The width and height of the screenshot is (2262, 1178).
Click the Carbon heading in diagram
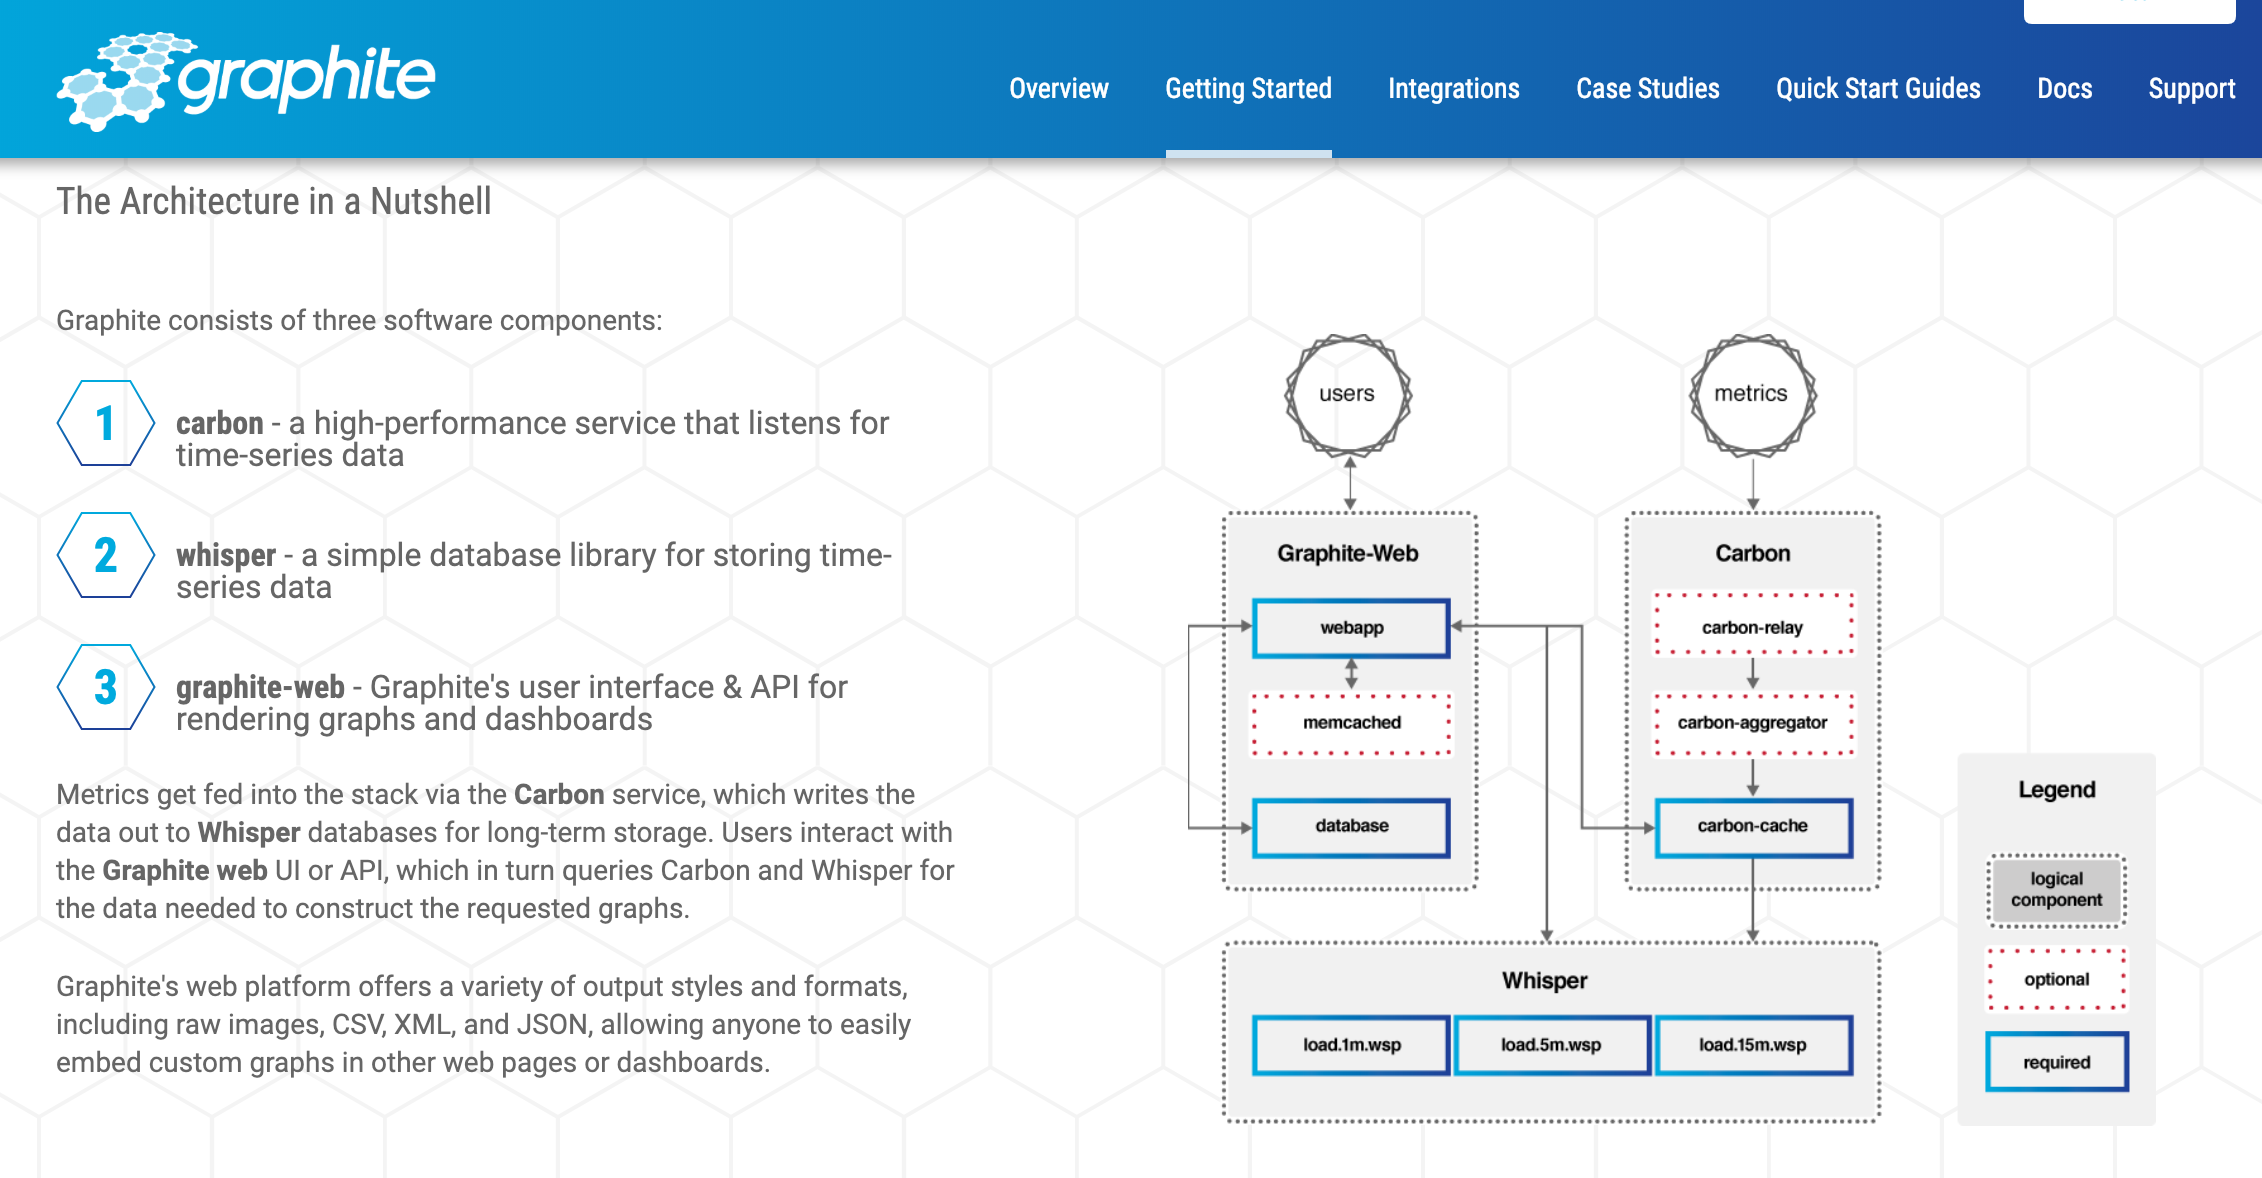[1752, 553]
